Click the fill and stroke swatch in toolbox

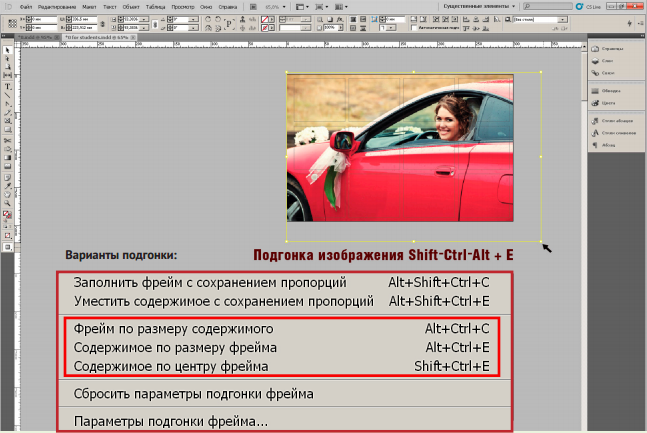tap(7, 214)
